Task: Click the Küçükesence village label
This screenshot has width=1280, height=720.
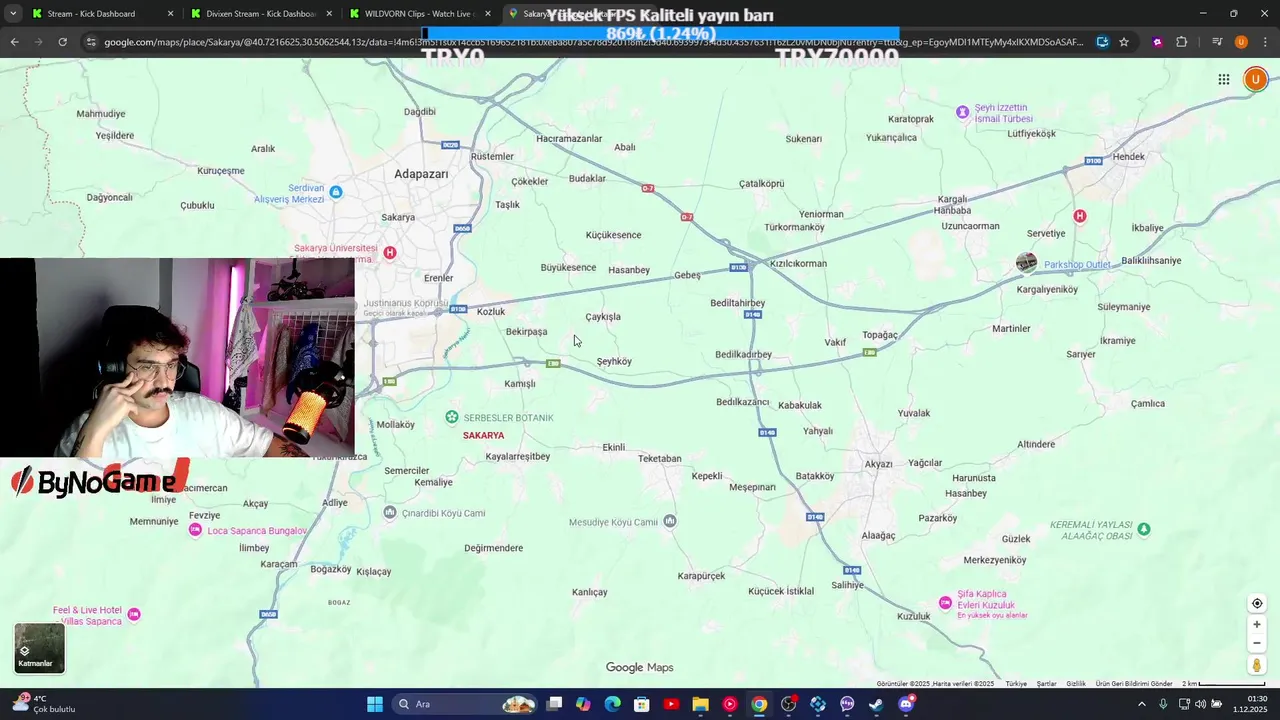Action: click(x=613, y=235)
